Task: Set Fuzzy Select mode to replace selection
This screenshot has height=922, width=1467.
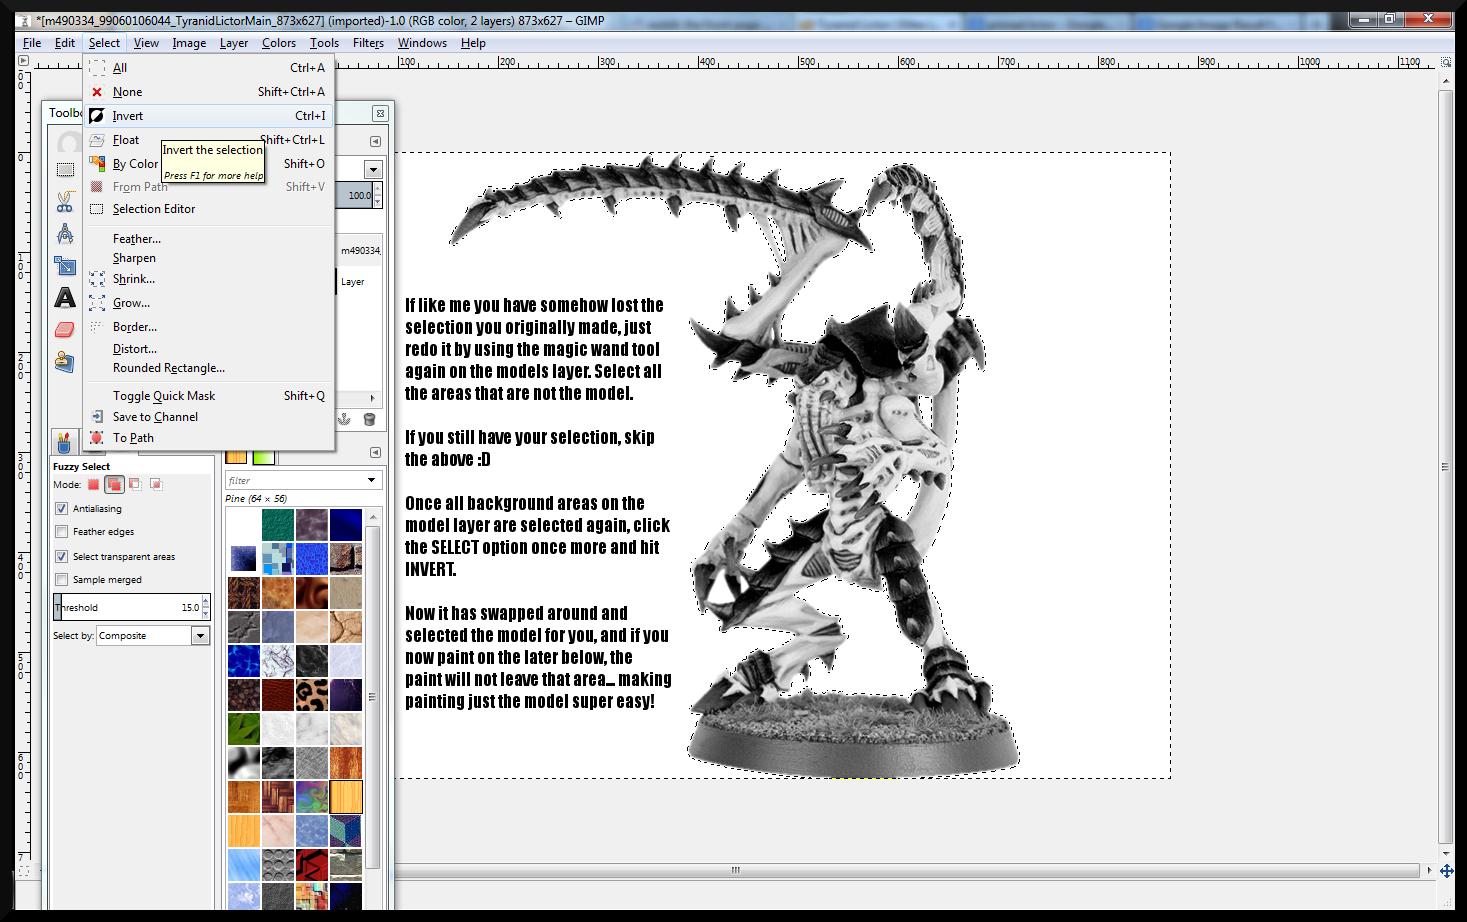Action: [94, 484]
